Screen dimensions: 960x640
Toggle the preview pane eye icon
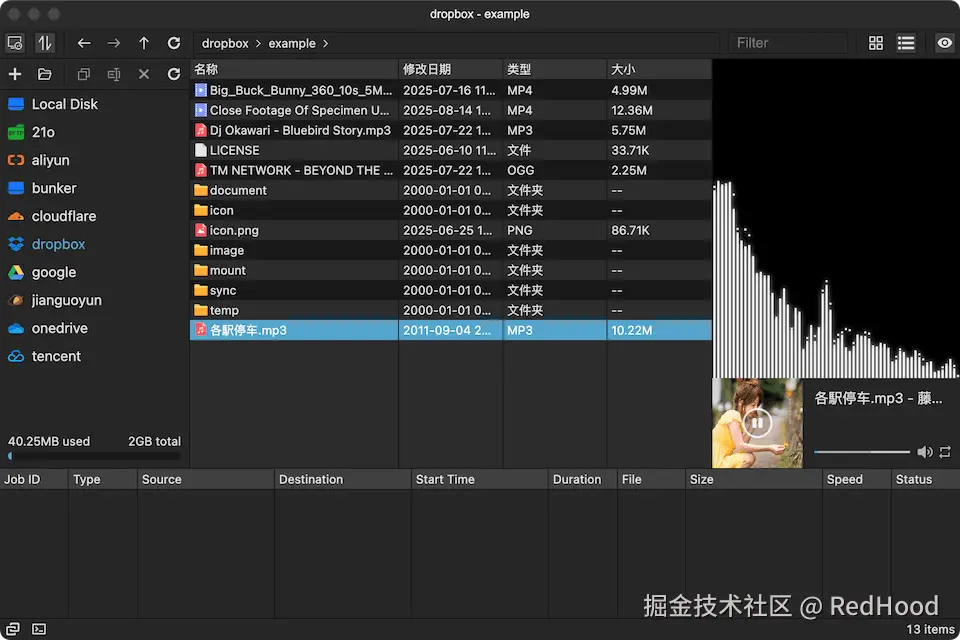tap(943, 43)
